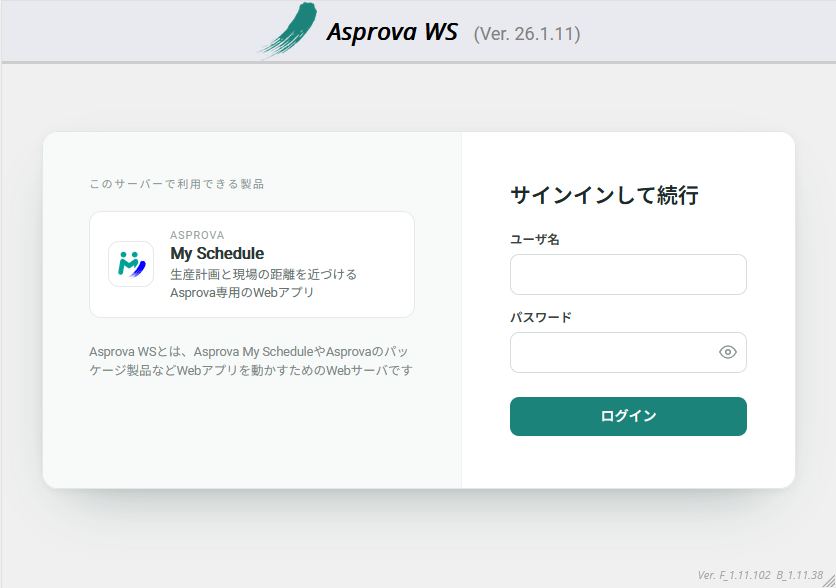Focus the ユーザ名 input field
836x588 pixels.
tap(628, 275)
